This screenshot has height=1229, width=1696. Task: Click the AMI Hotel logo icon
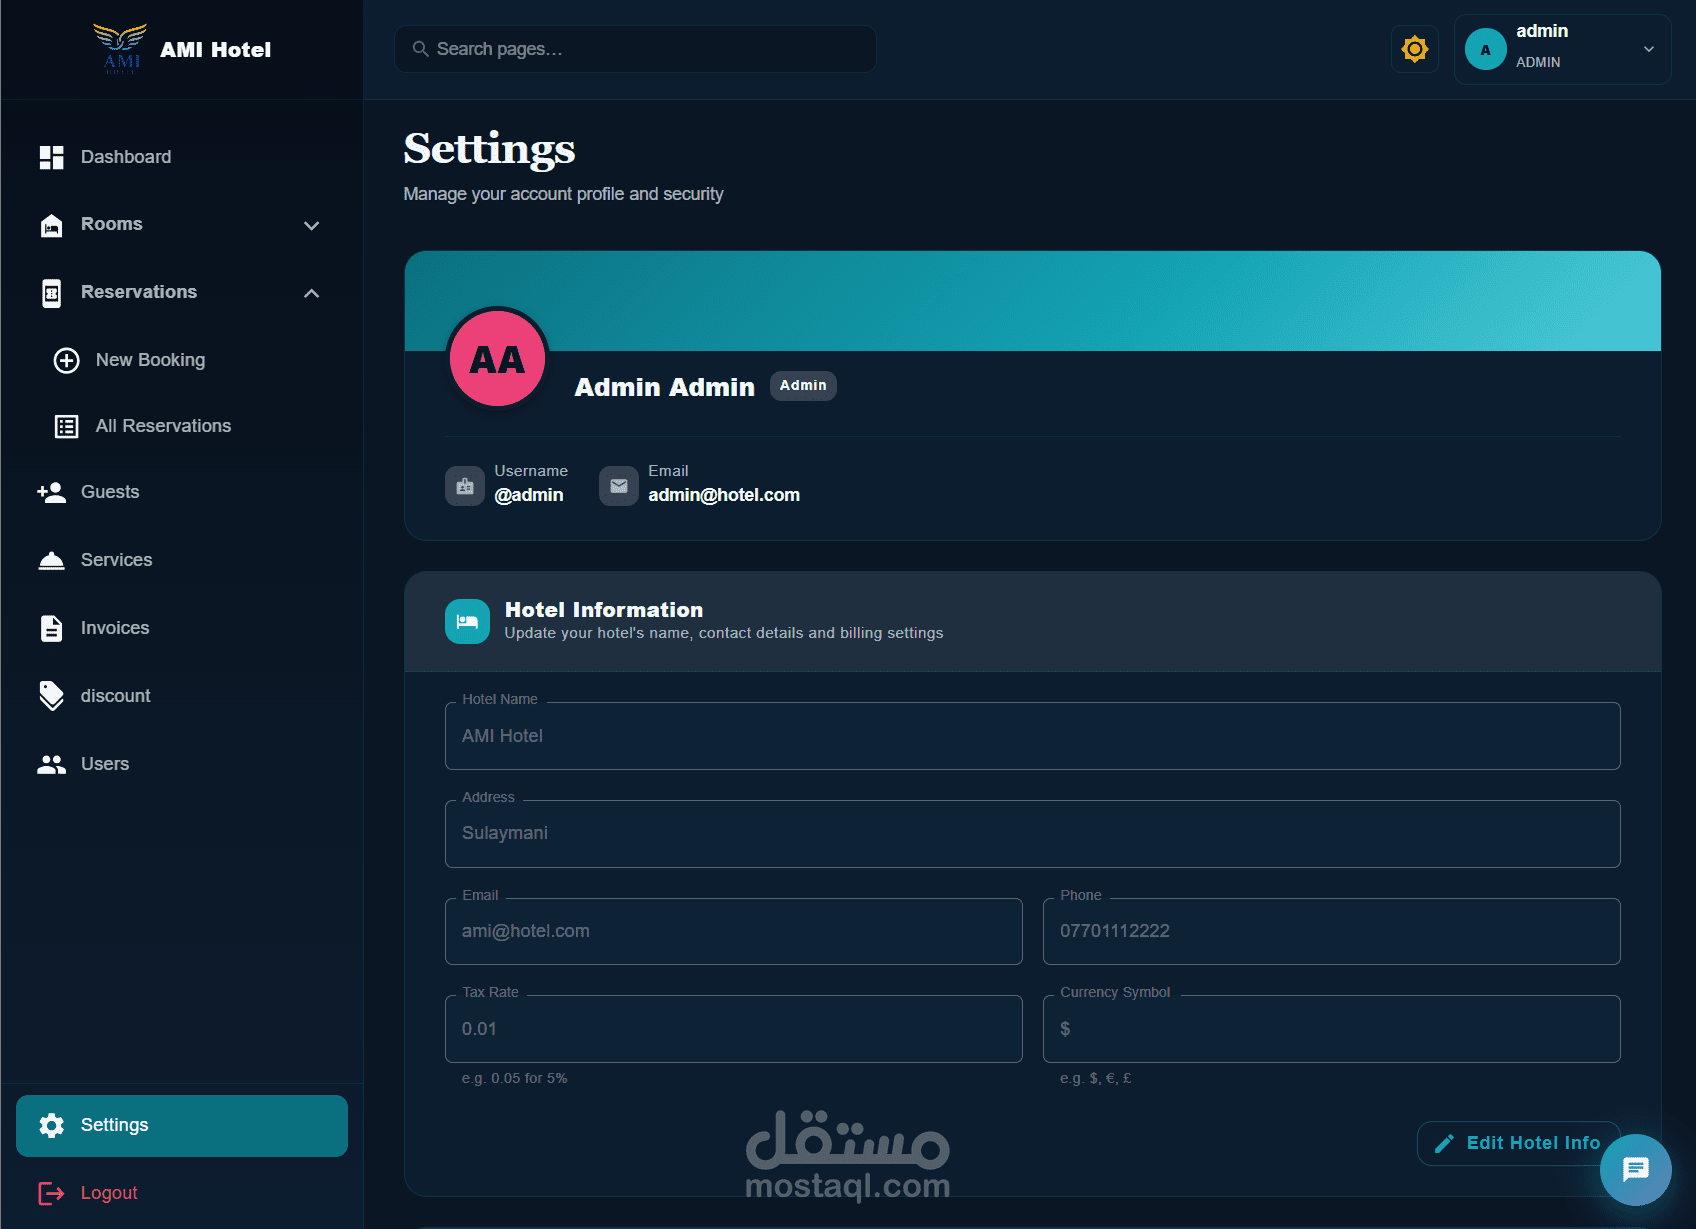[121, 49]
